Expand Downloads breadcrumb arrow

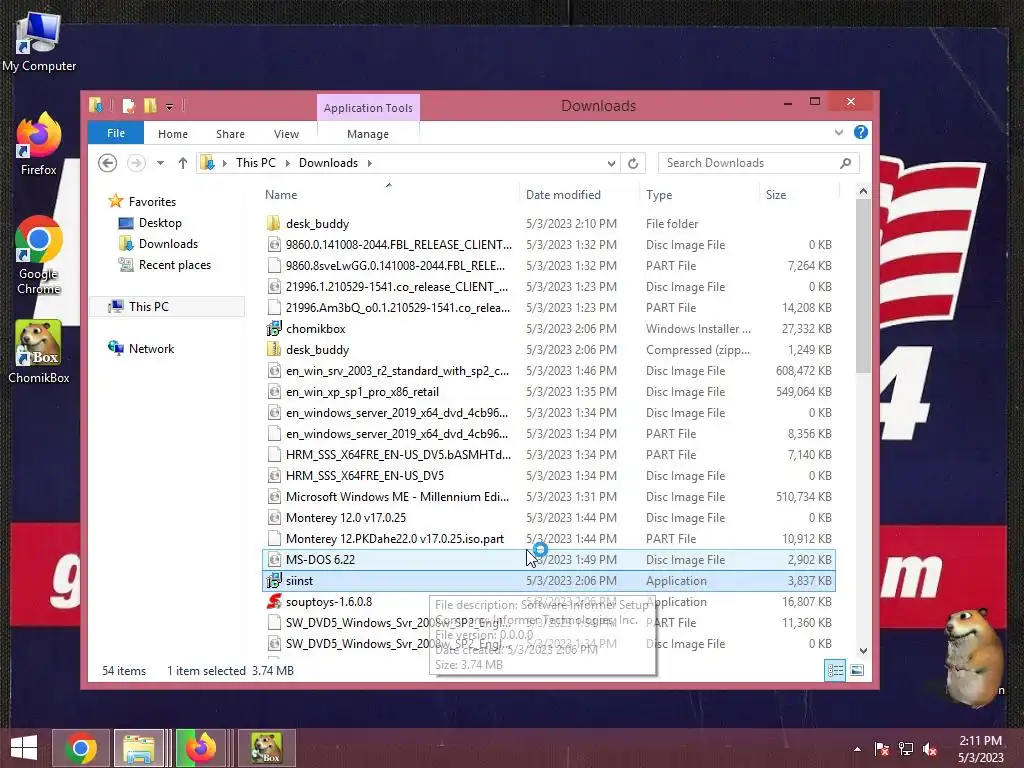click(370, 163)
